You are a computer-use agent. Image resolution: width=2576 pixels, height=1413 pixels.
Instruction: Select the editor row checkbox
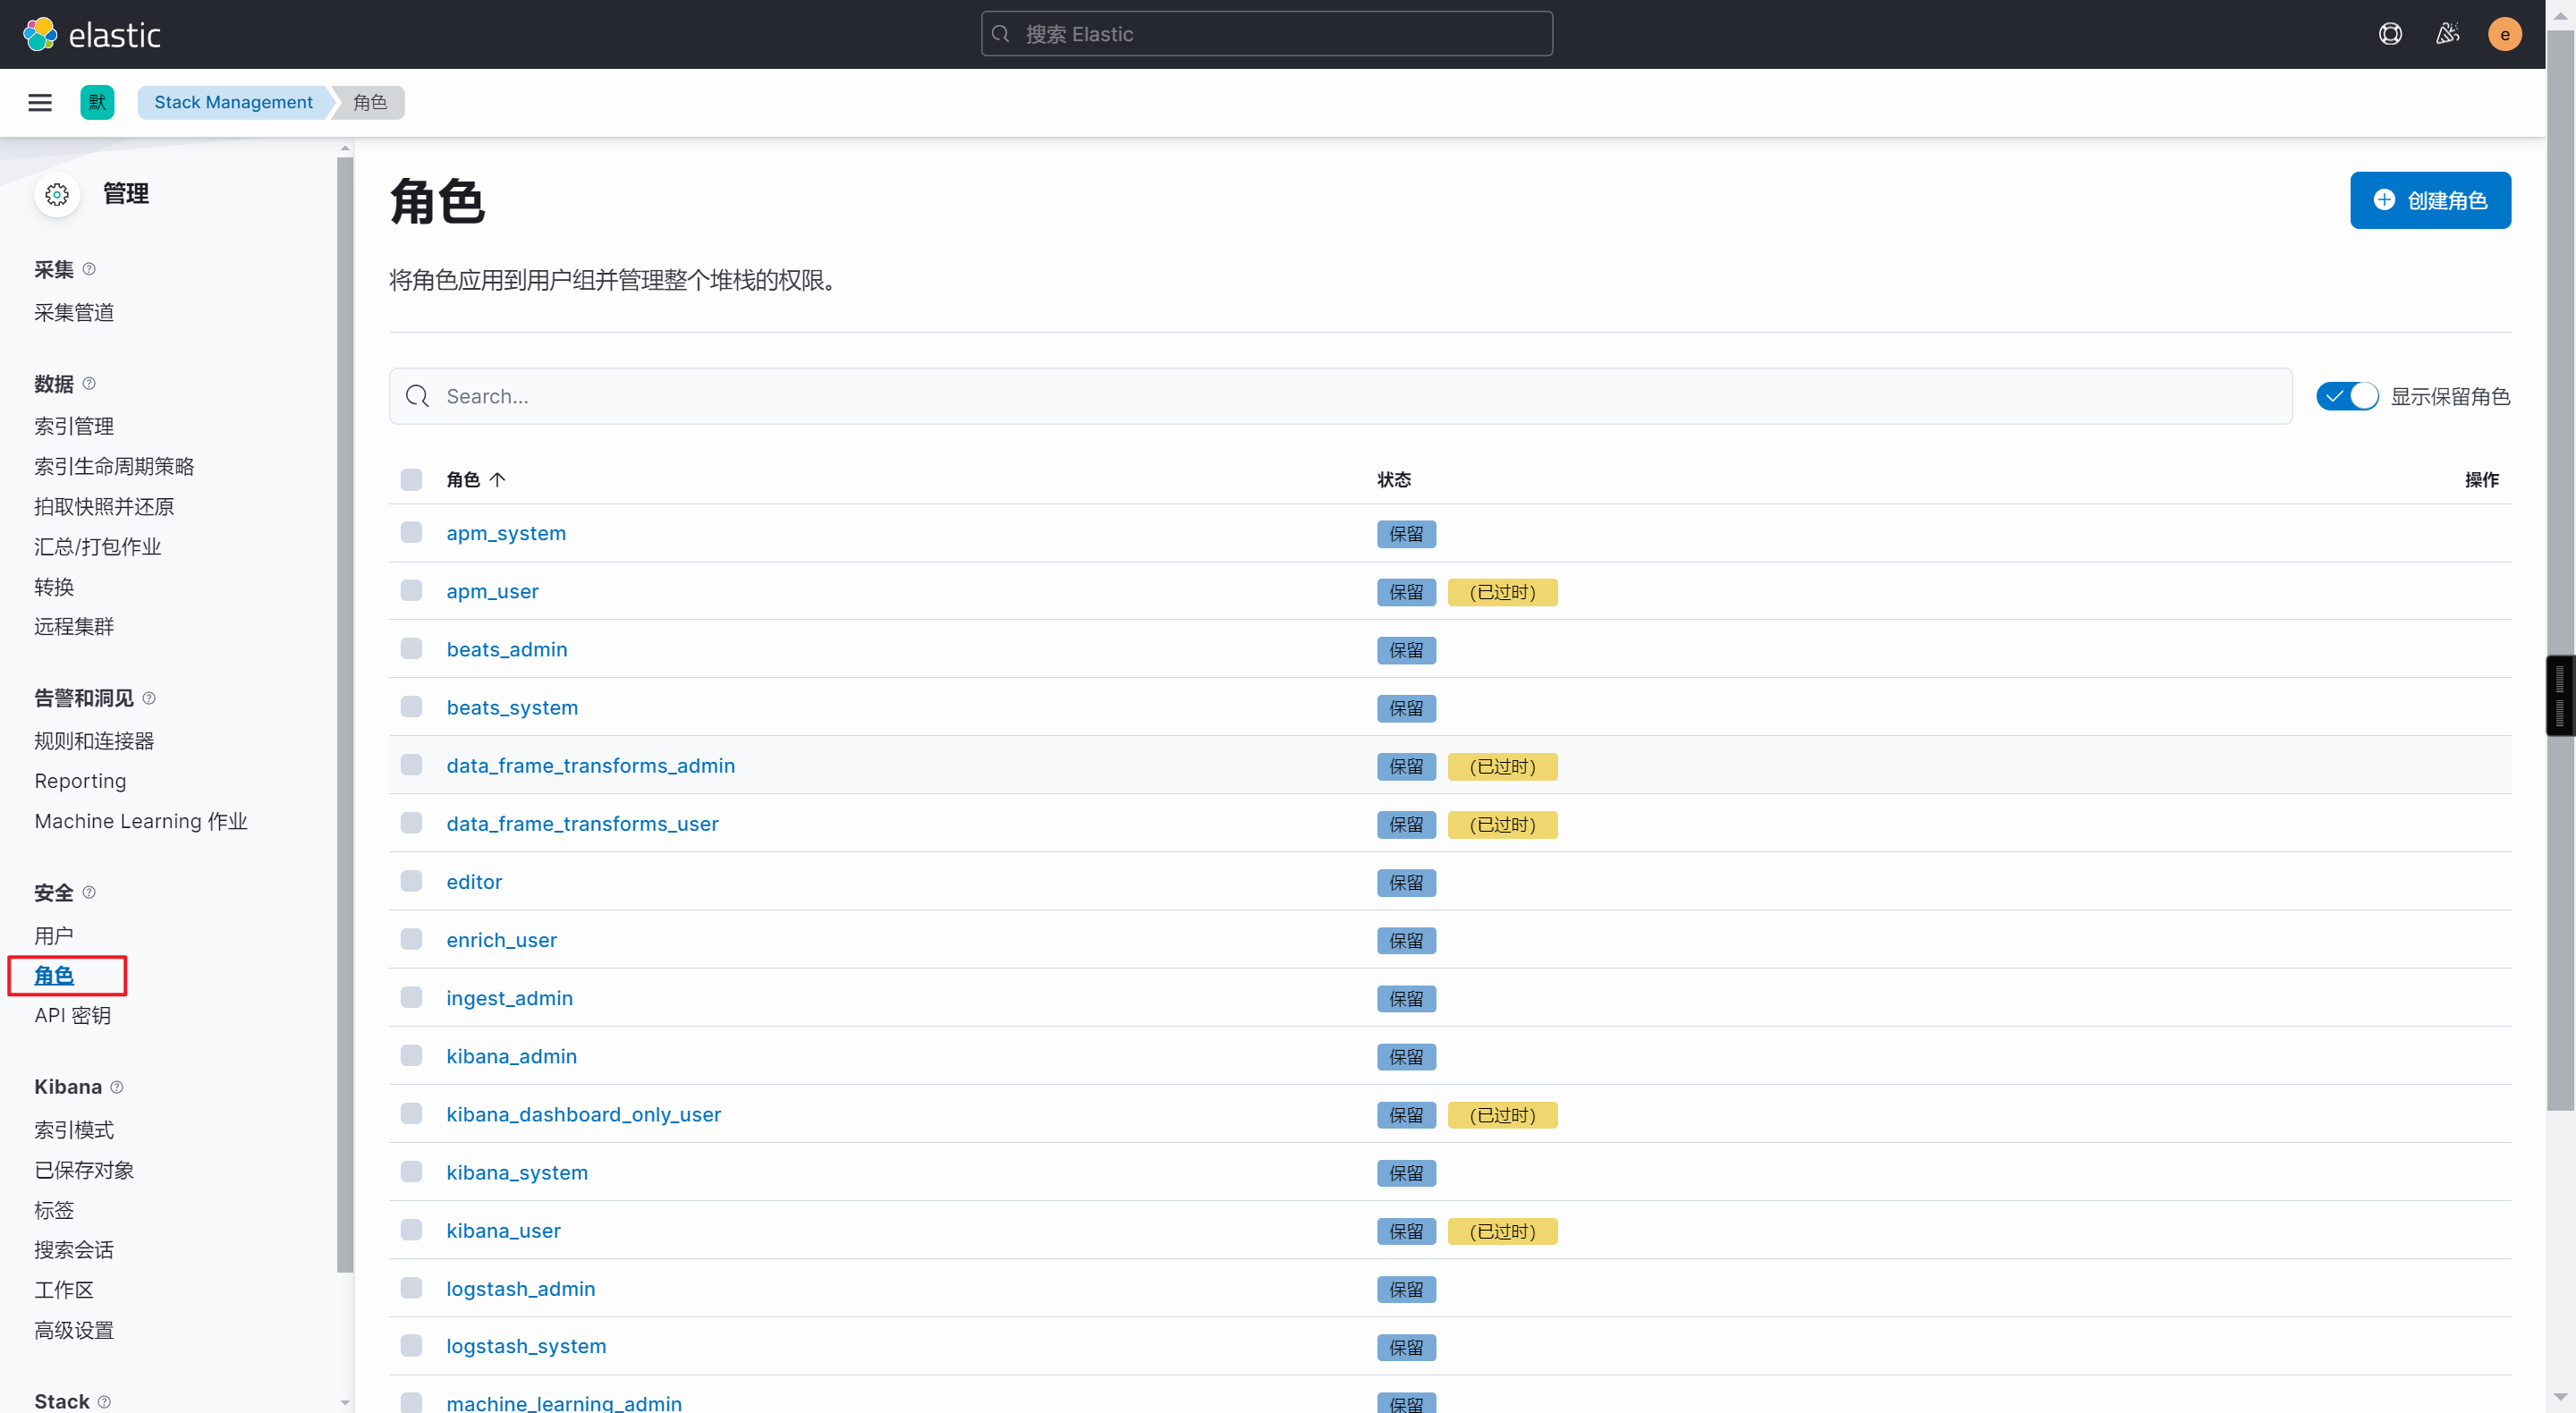(411, 880)
